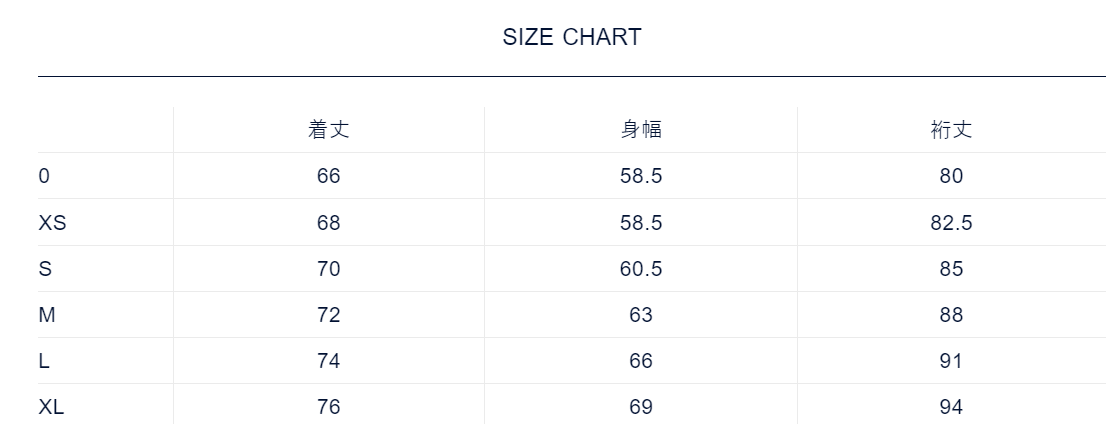Select the 着丈 value 72 for size M
This screenshot has width=1108, height=424.
pyautogui.click(x=328, y=315)
